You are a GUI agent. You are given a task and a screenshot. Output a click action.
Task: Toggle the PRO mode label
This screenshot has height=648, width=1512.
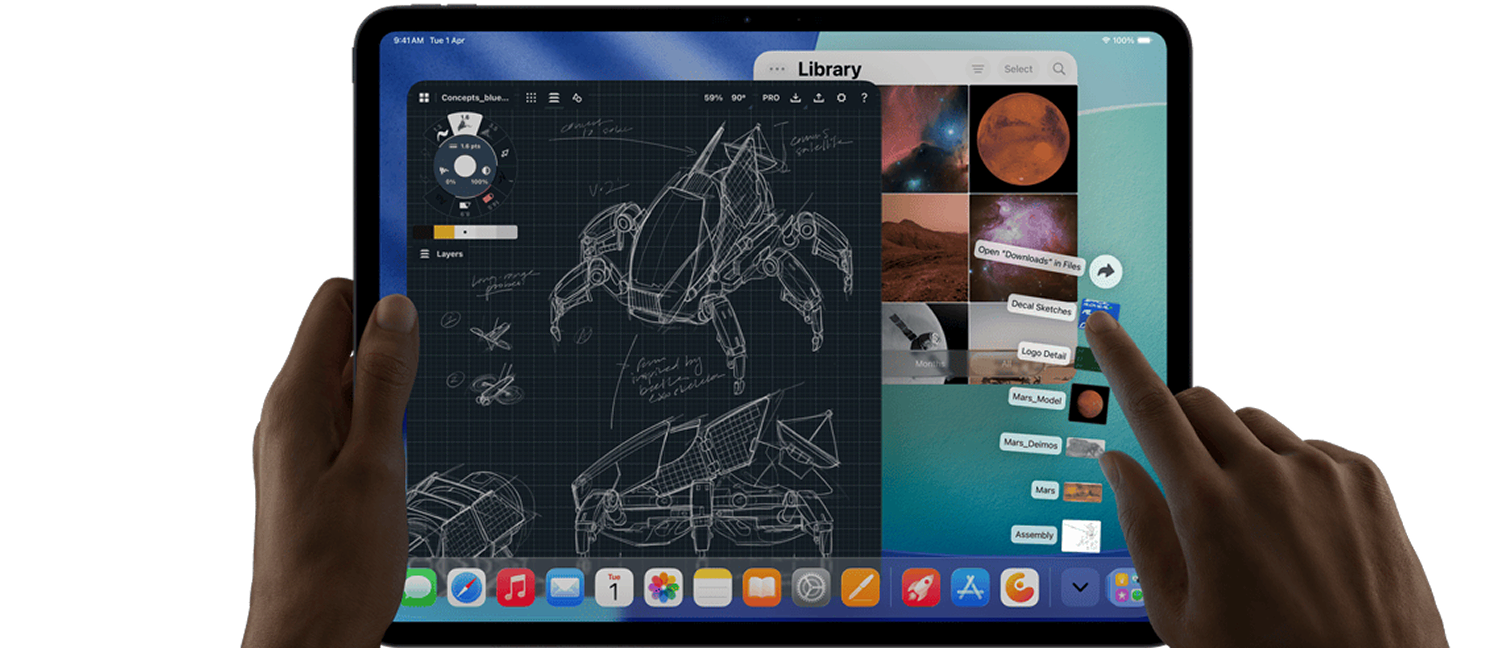(x=771, y=98)
